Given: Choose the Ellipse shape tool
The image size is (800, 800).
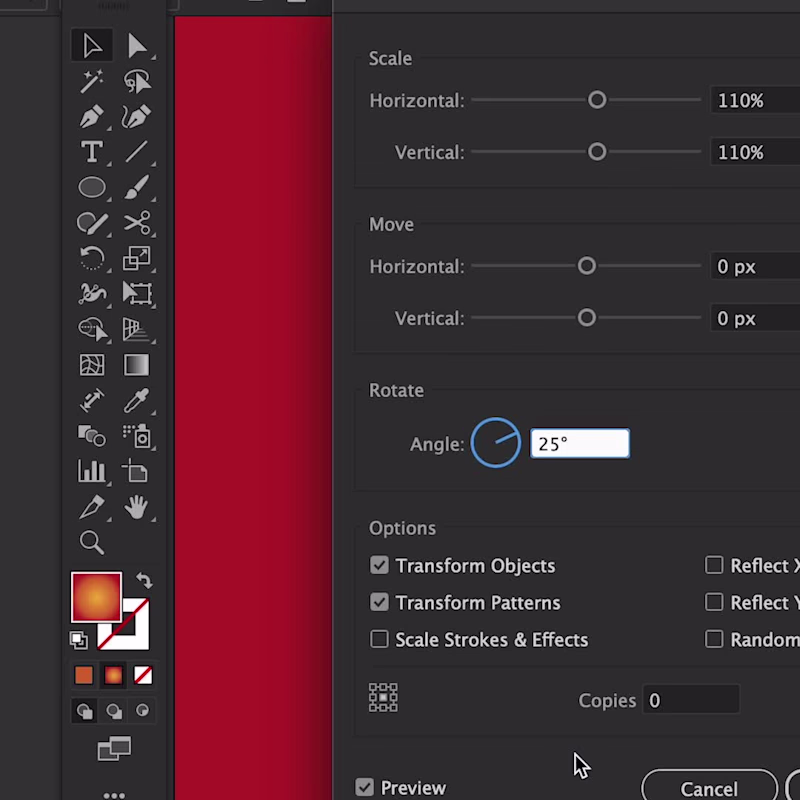Looking at the screenshot, I should click(91, 187).
